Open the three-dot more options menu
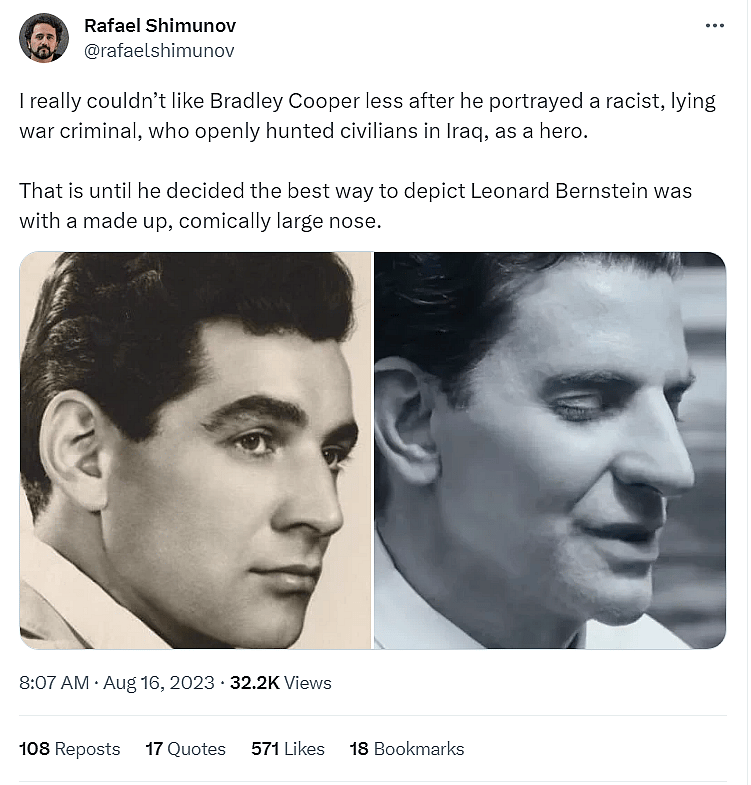Viewport: 751px width, 785px height. [714, 26]
